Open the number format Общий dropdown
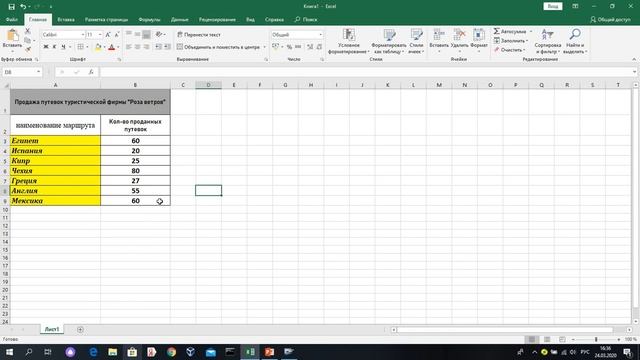 (x=320, y=35)
